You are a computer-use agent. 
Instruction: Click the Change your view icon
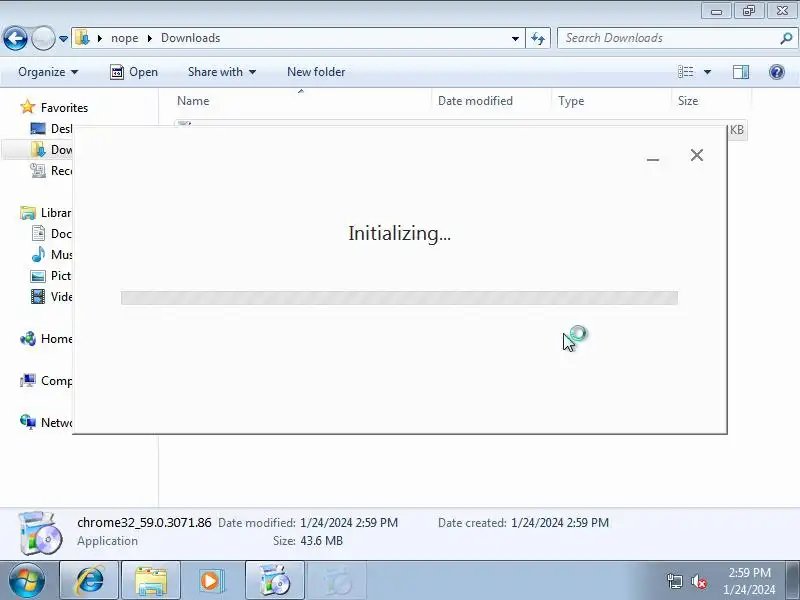tap(686, 72)
